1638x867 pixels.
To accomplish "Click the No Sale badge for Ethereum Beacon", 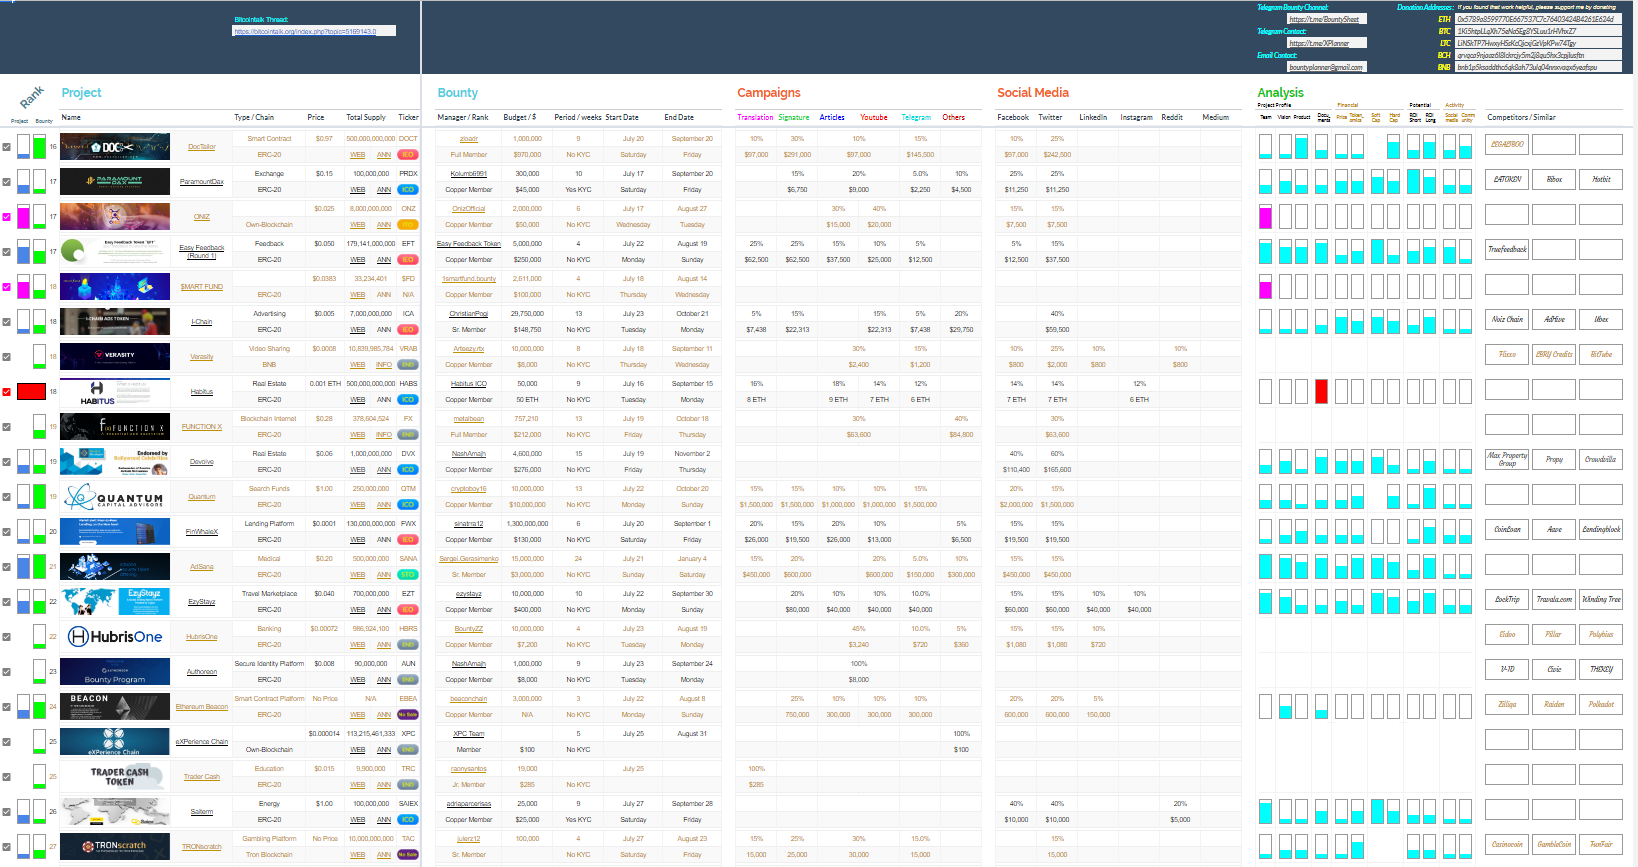I will (408, 715).
